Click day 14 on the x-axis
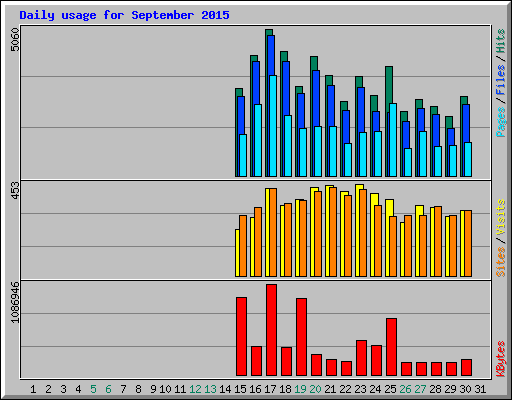Image resolution: width=512 pixels, height=400 pixels. tap(225, 389)
